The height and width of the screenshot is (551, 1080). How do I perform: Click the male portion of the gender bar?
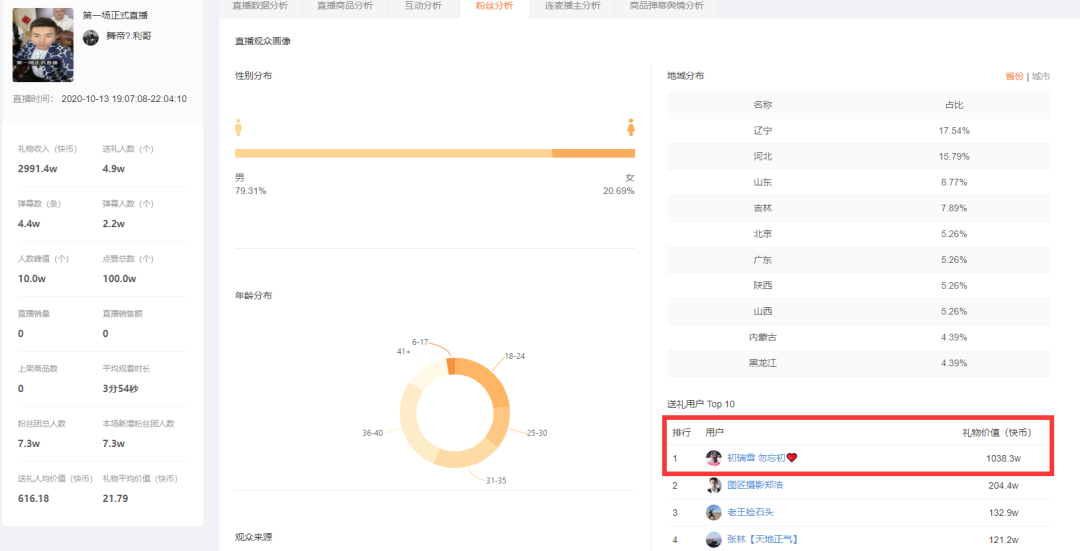393,154
